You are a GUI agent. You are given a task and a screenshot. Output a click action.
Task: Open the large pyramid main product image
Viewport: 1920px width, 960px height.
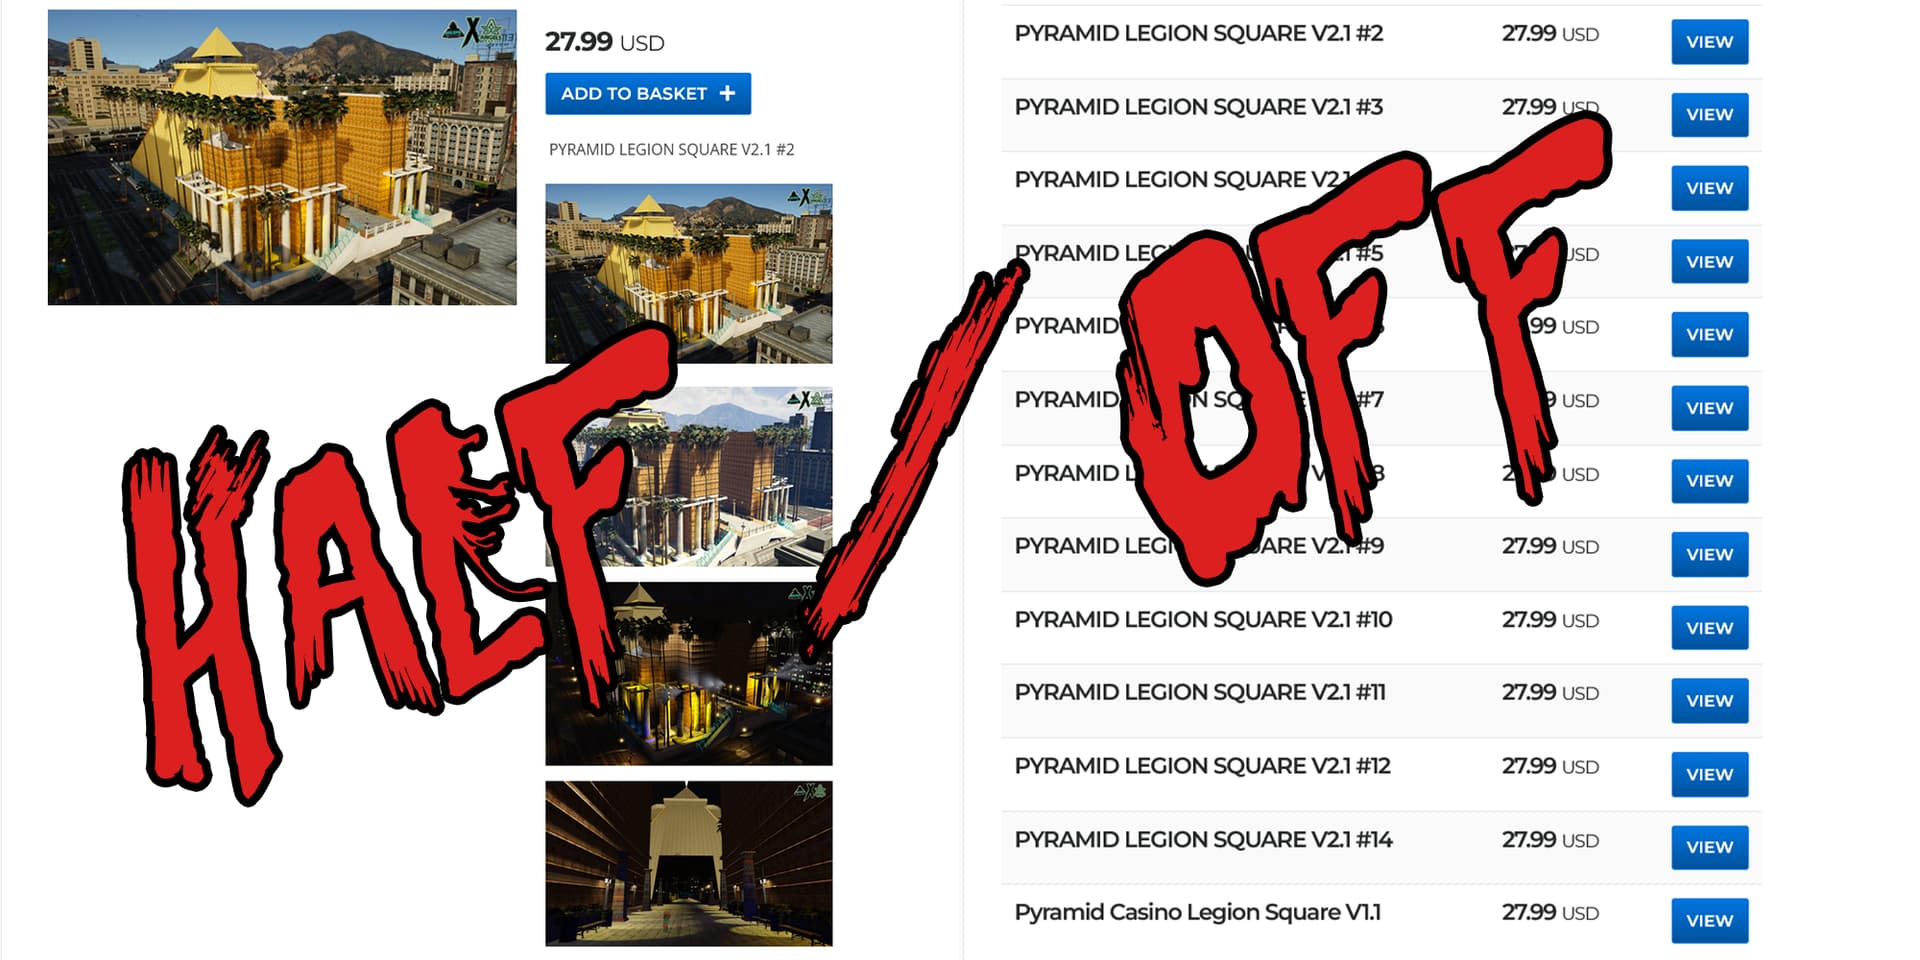tap(282, 157)
